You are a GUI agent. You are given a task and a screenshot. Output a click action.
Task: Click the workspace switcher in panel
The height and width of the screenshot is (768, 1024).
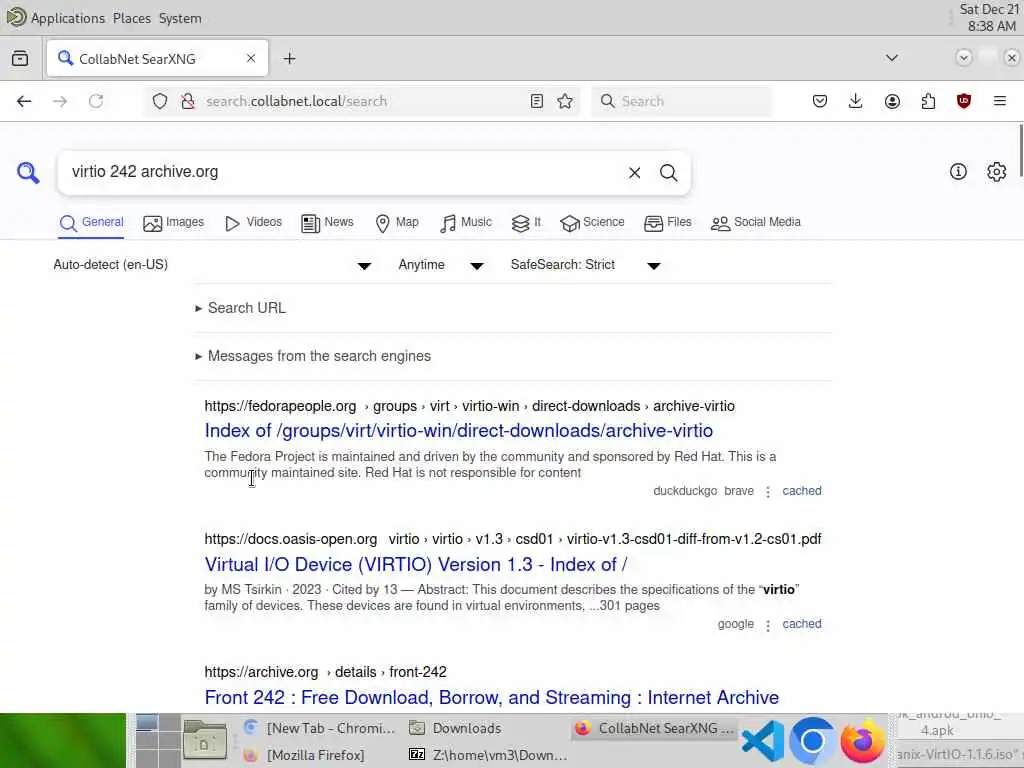(158, 741)
